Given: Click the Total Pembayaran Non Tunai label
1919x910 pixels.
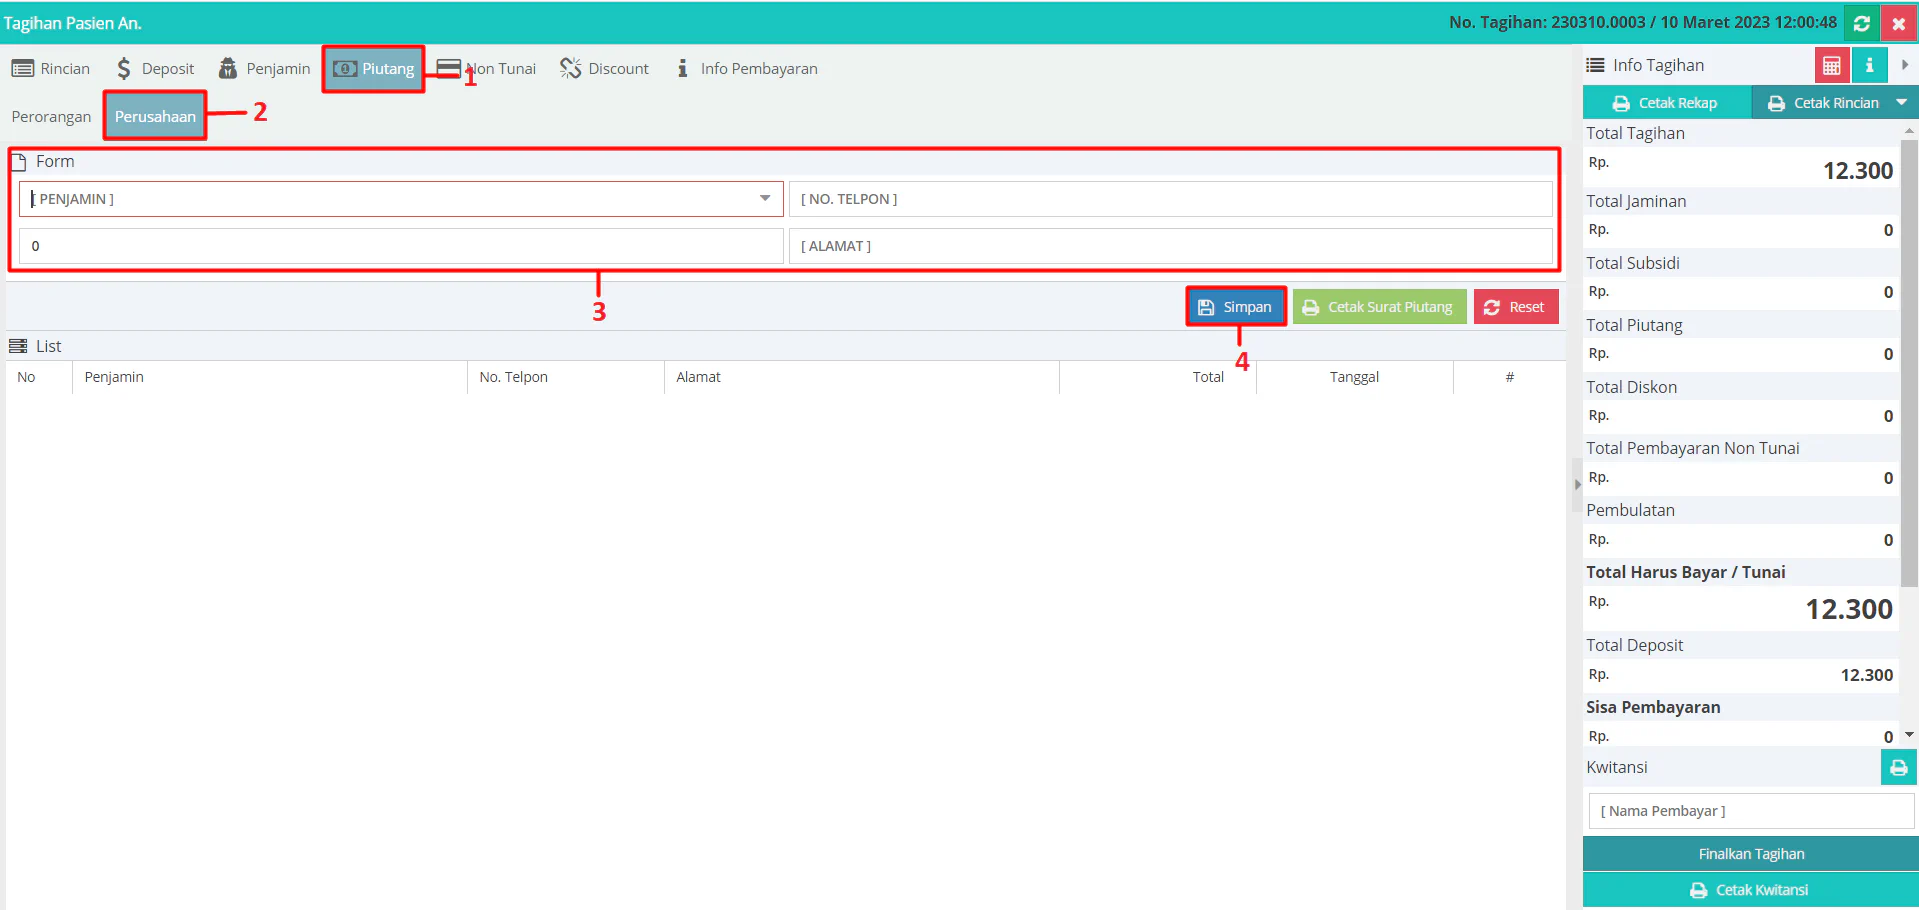Looking at the screenshot, I should click(1692, 448).
